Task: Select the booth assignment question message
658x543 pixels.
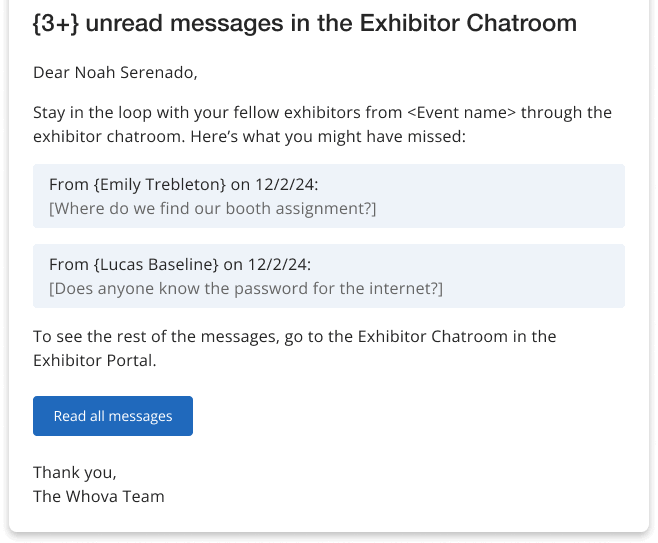Action: pos(213,208)
